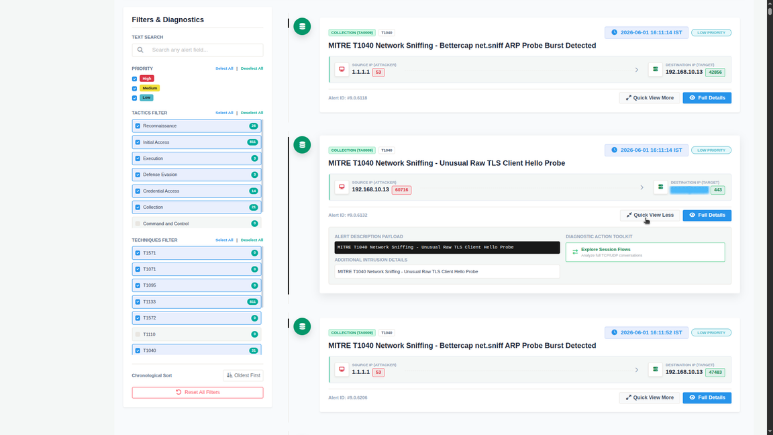Click destination server icon next to port 42856
This screenshot has height=435, width=773.
[655, 70]
